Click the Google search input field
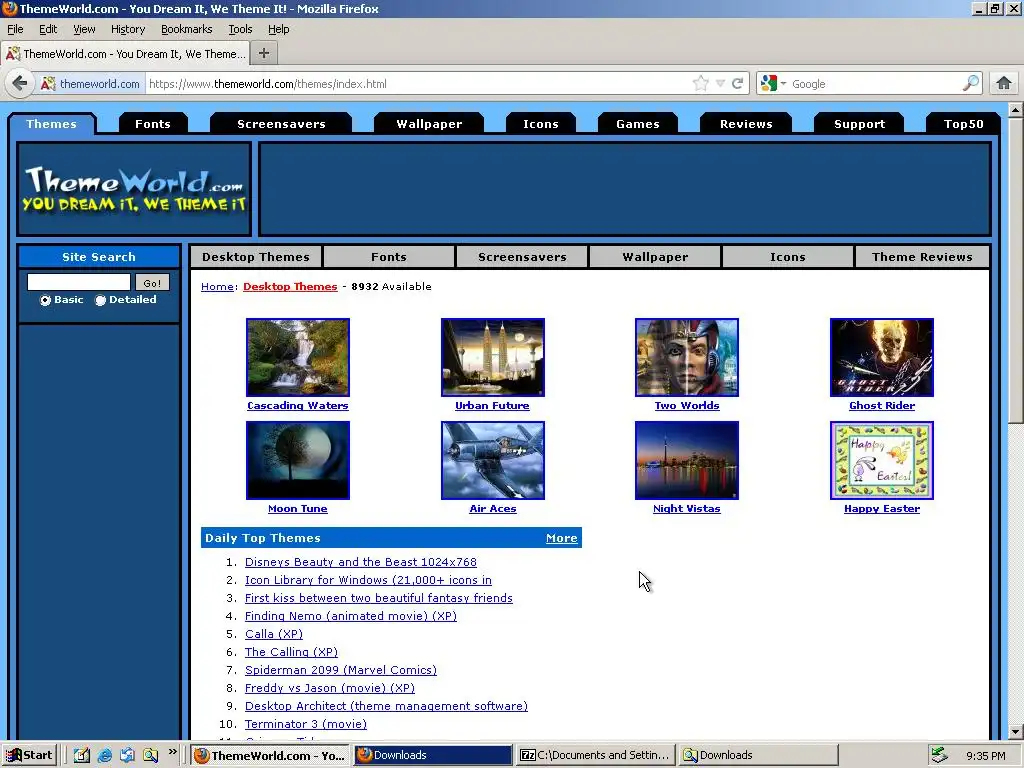Image resolution: width=1024 pixels, height=768 pixels. click(875, 84)
